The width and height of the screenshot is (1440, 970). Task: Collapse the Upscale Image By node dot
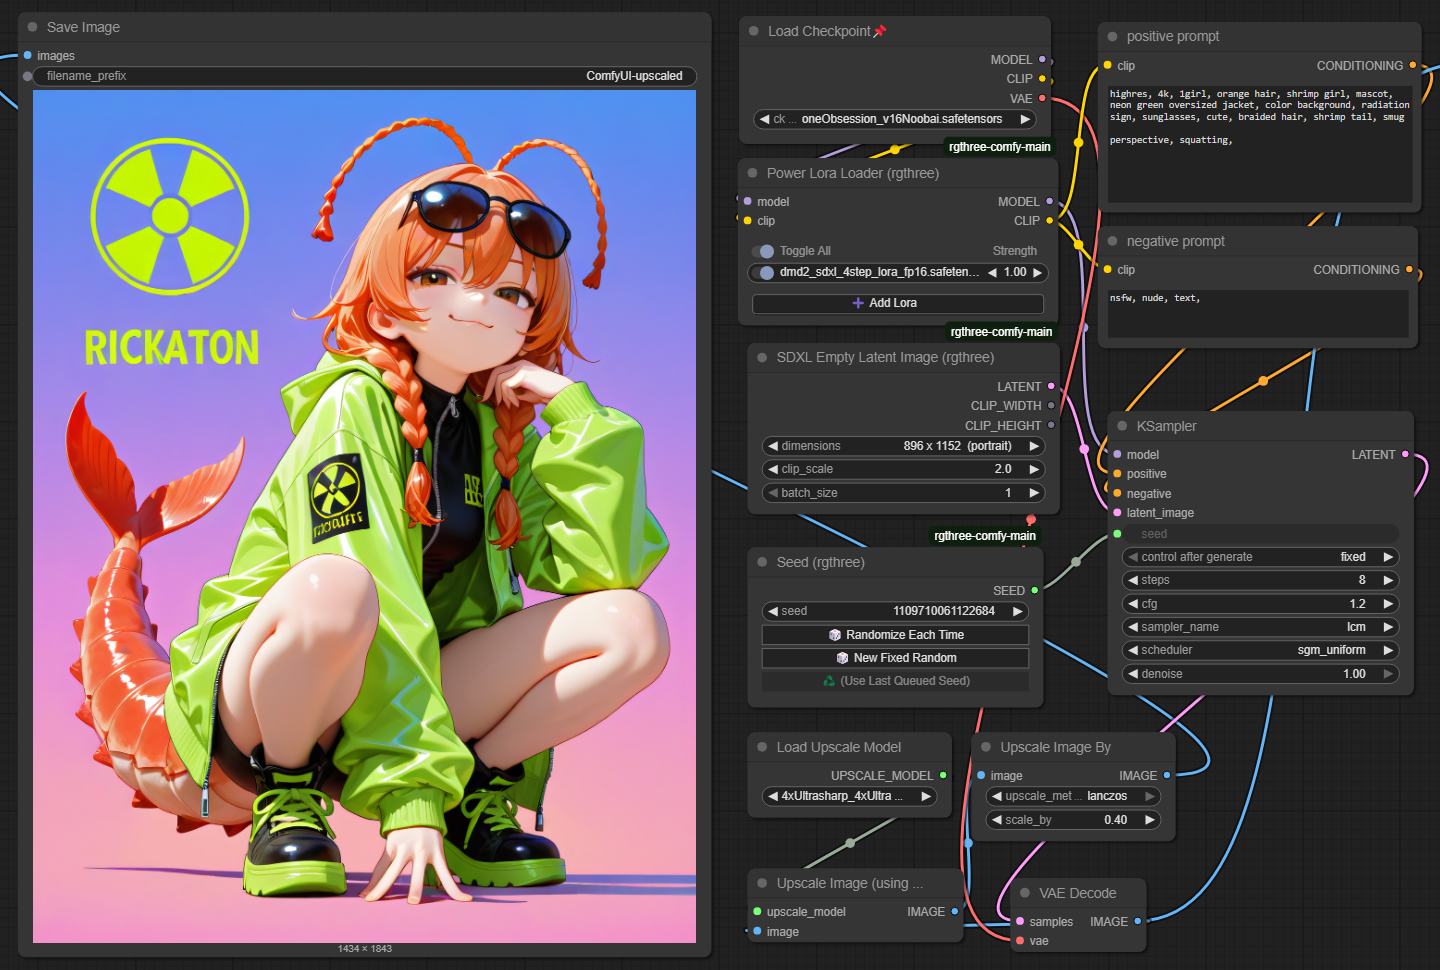click(x=987, y=747)
